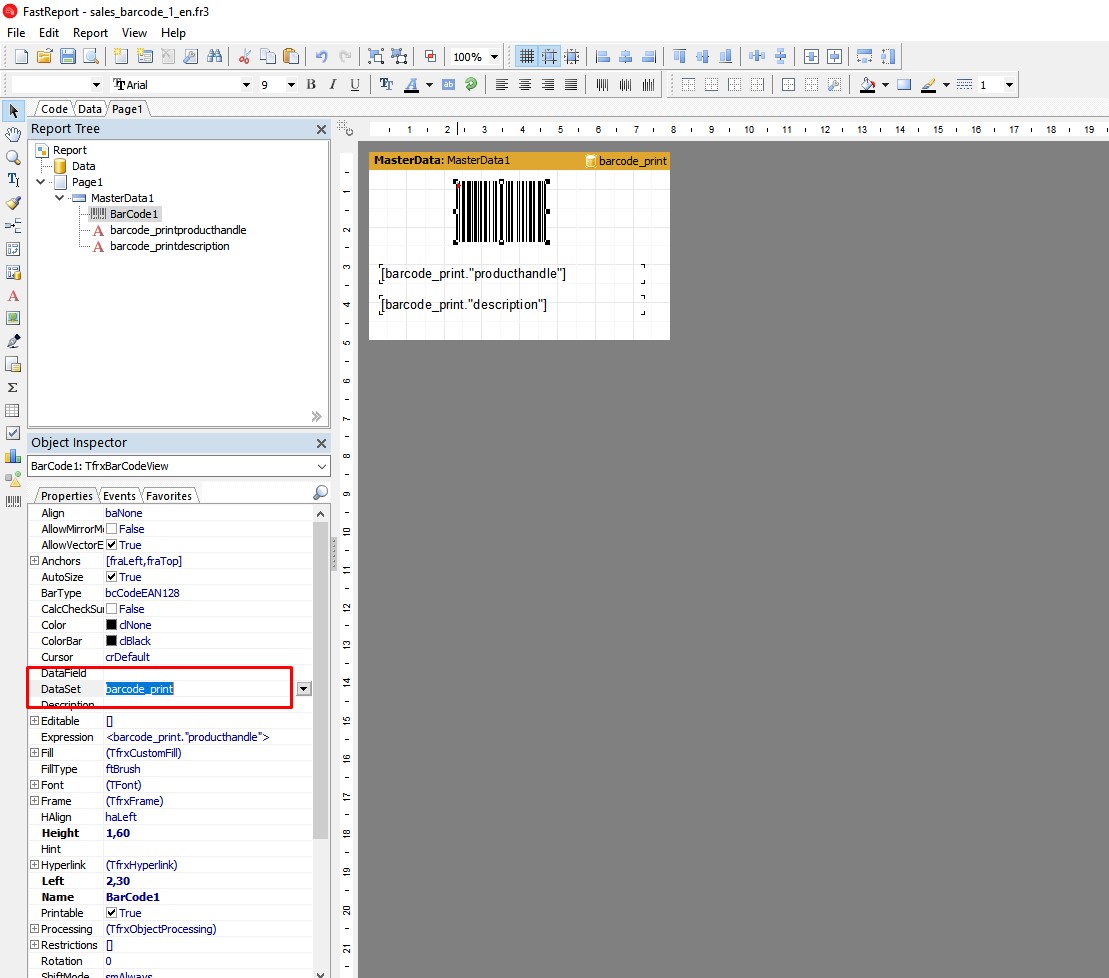
Task: Toggle the Show Grid button
Action: tap(527, 57)
